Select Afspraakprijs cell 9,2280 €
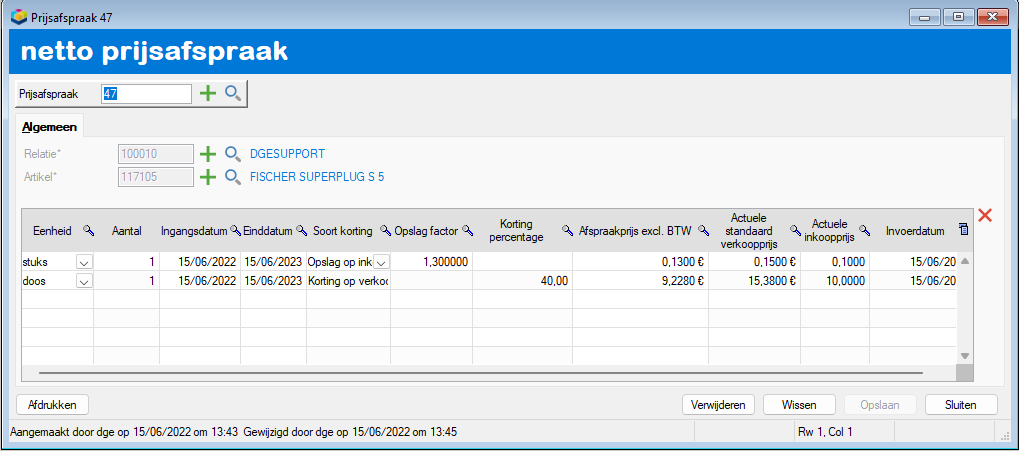1019x451 pixels. tap(641, 281)
